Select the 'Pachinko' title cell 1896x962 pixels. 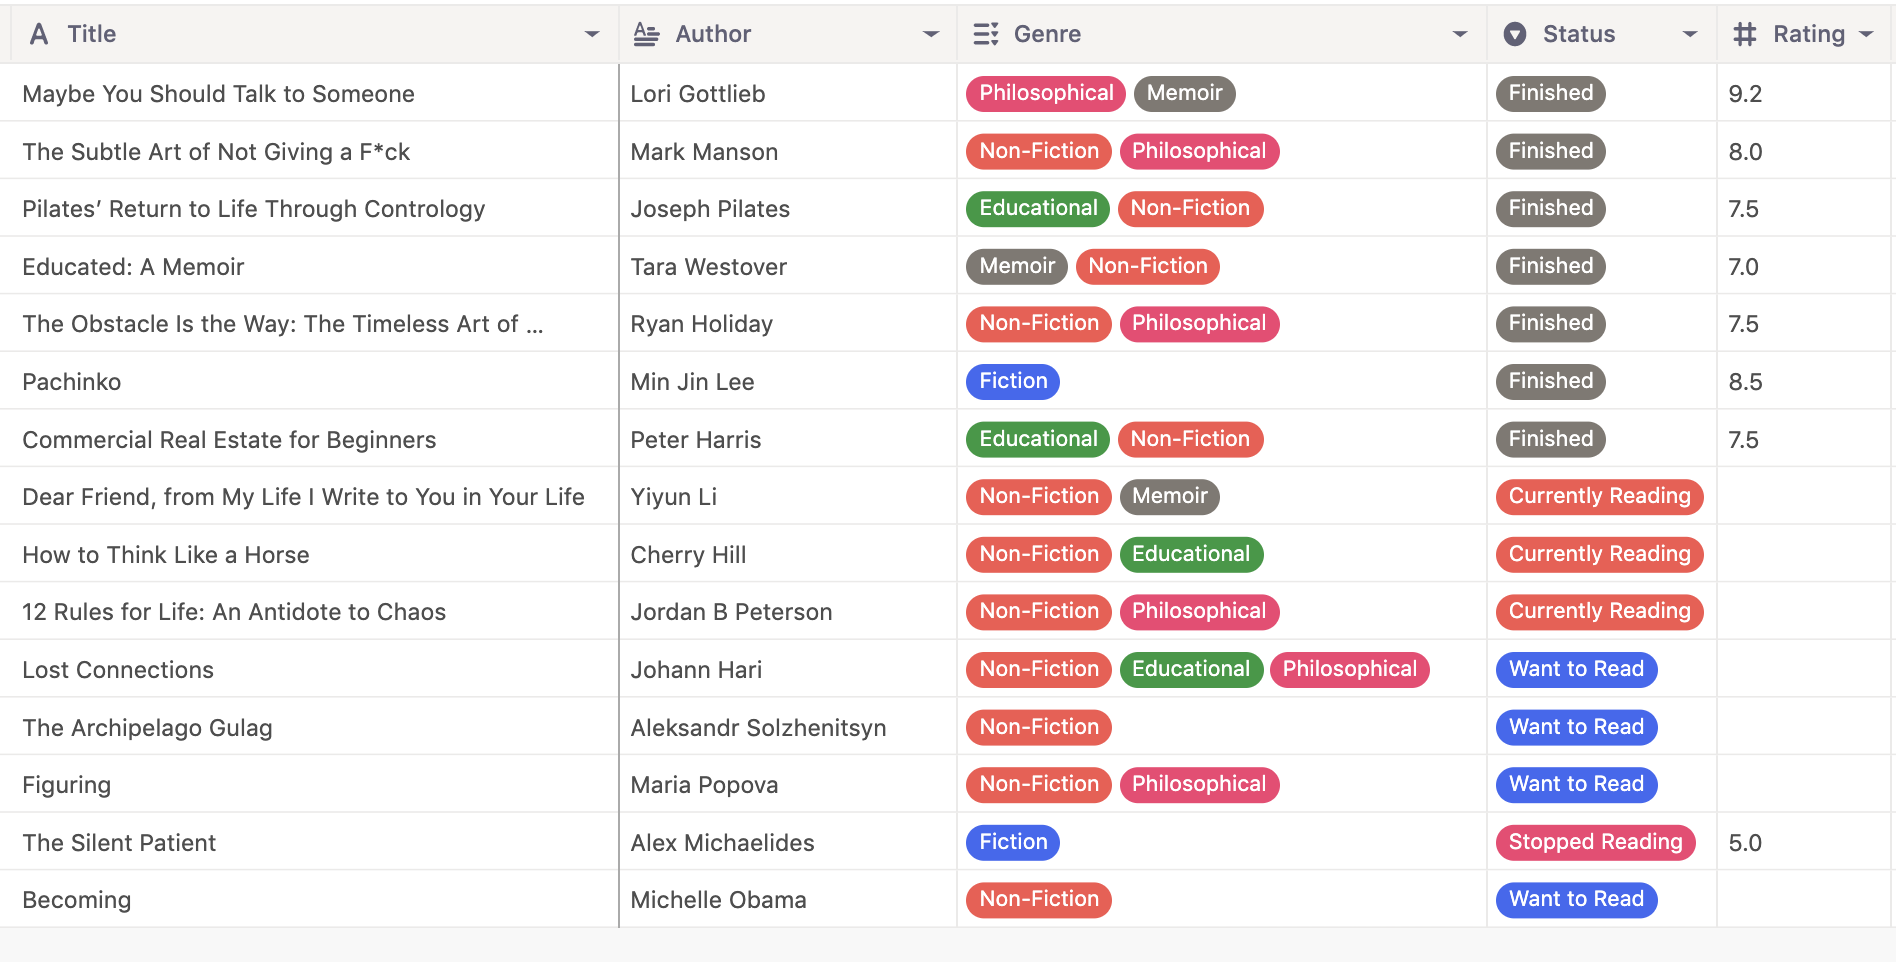(309, 382)
